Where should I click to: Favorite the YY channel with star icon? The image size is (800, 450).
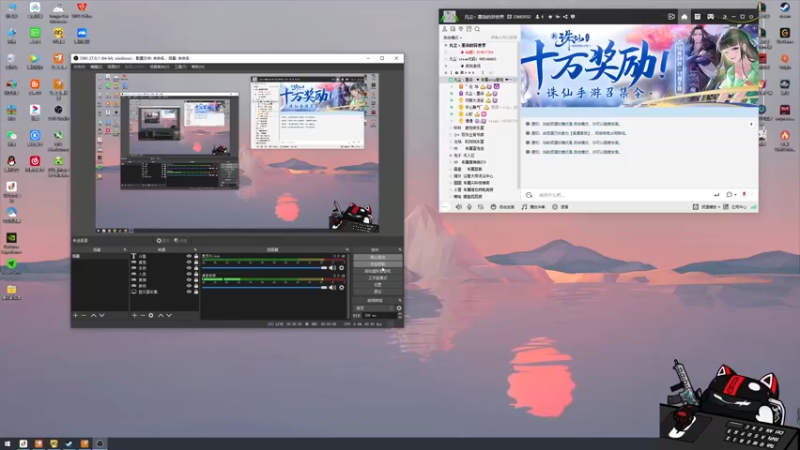(550, 17)
